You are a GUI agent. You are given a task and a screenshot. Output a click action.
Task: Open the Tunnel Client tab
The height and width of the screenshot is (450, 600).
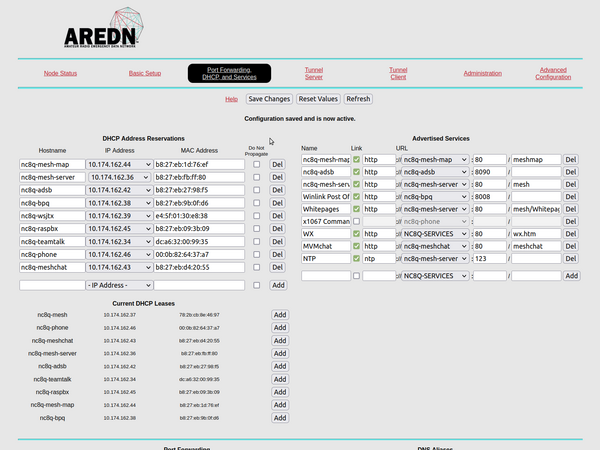pyautogui.click(x=398, y=73)
